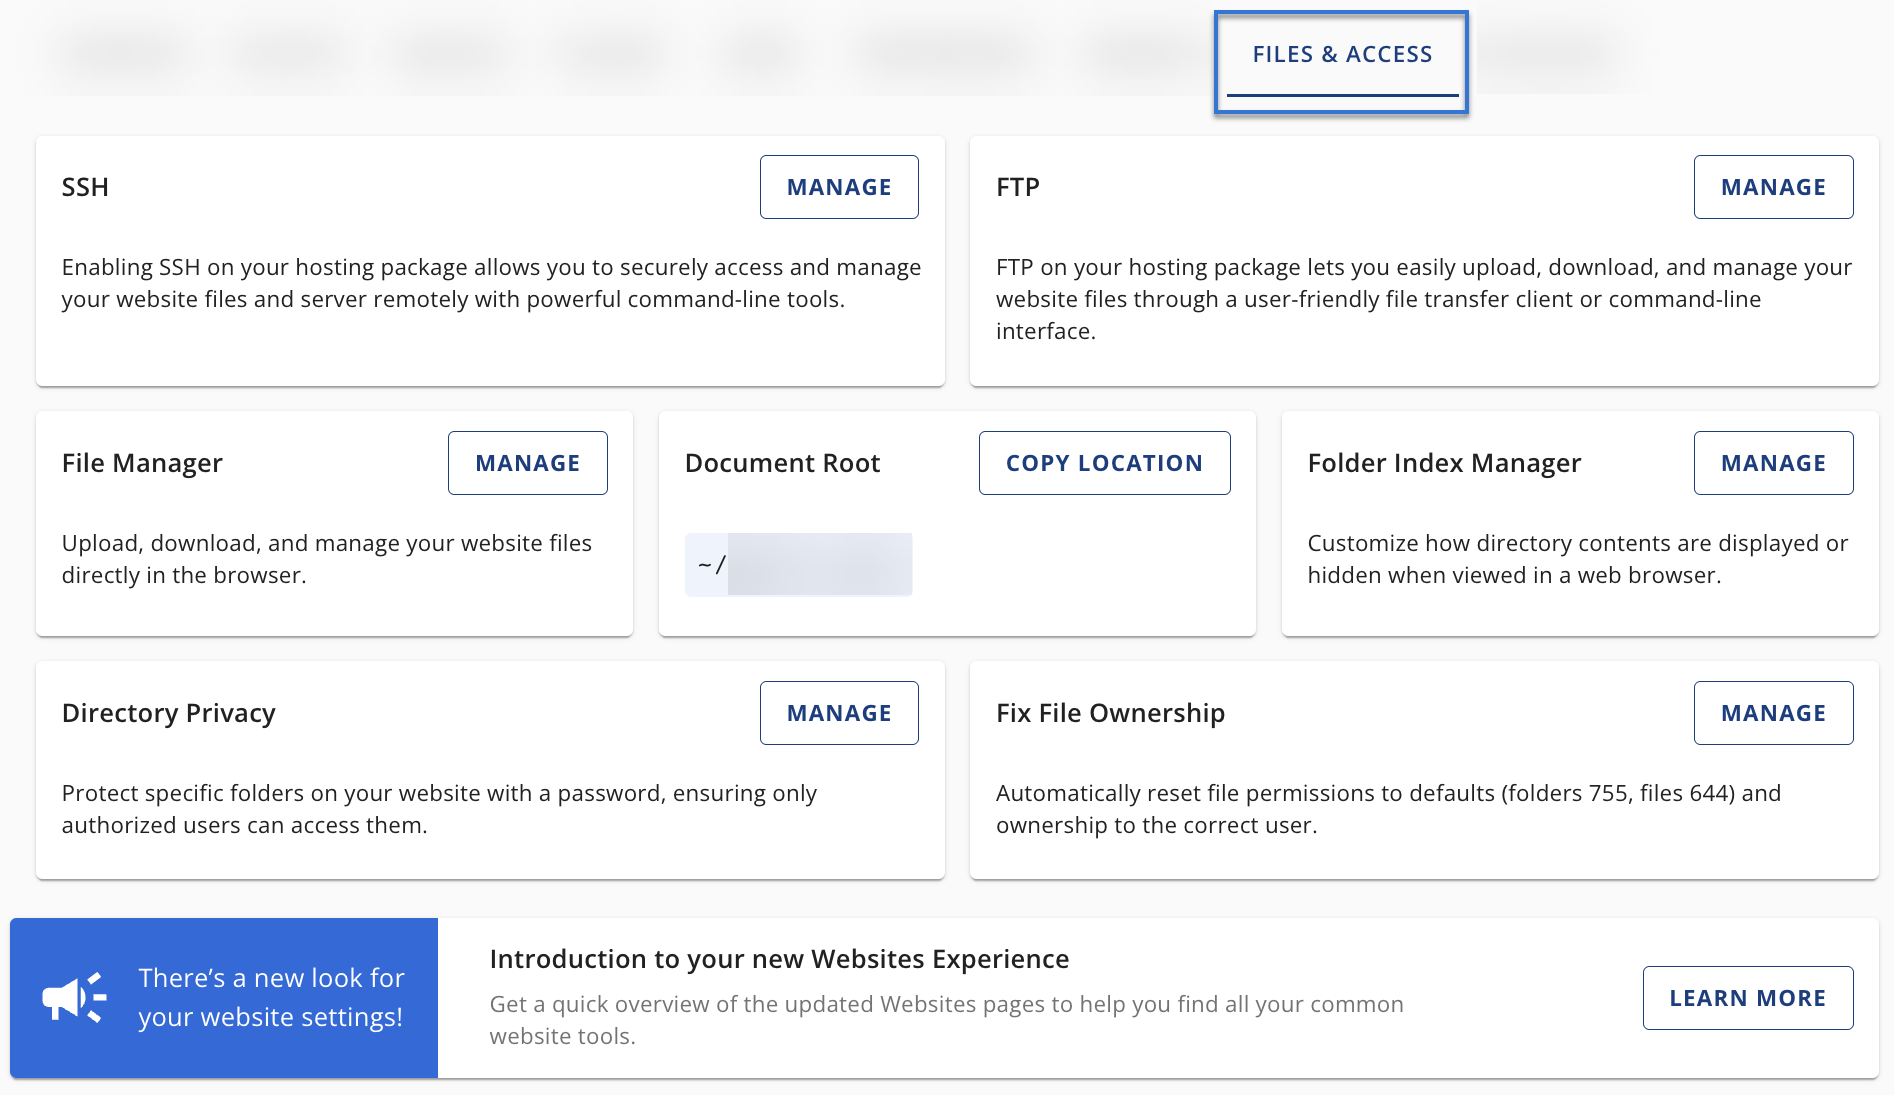
Task: Click the LEARN MORE button
Action: pos(1747,998)
